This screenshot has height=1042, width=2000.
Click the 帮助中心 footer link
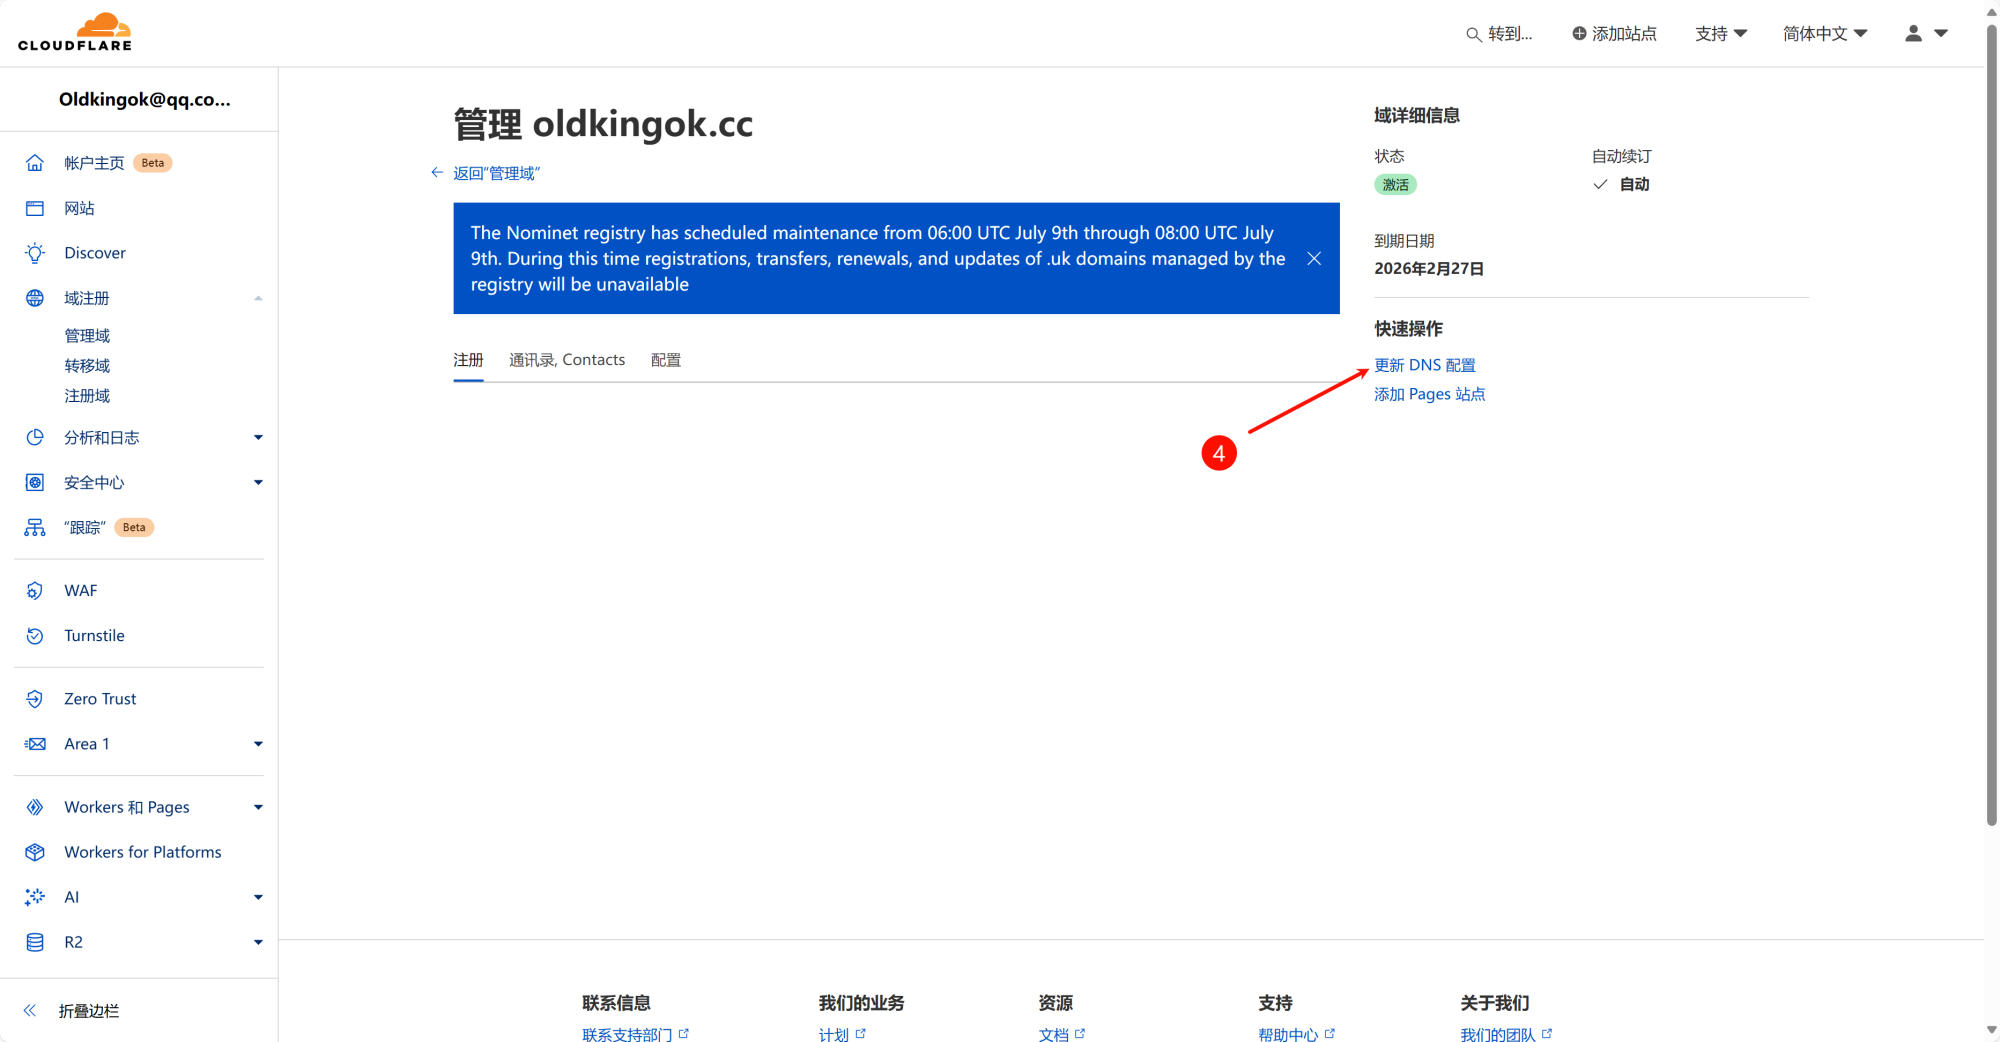[x=1288, y=1034]
